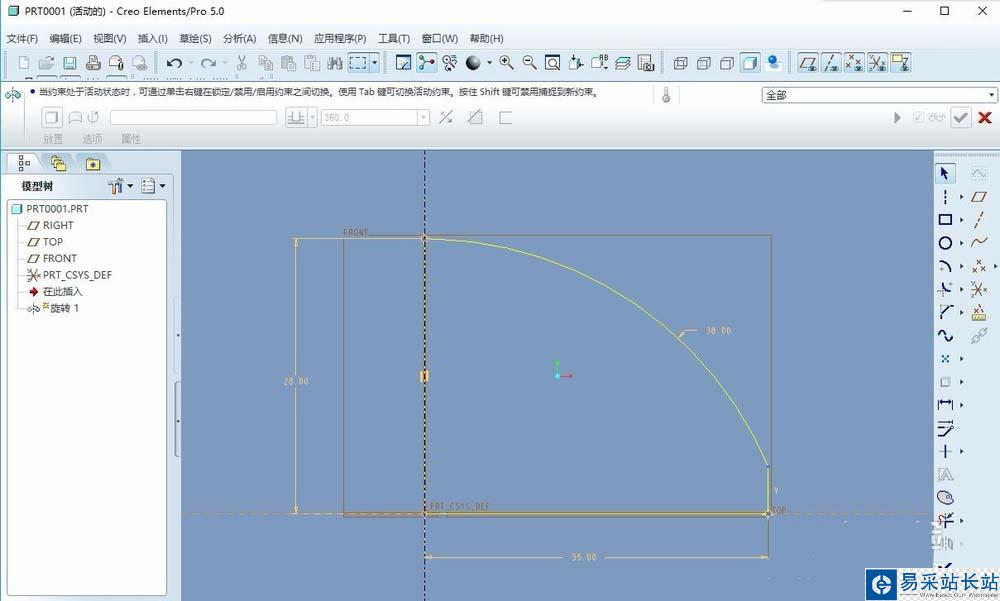1000x601 pixels.
Task: Accept the feature with green checkmark
Action: [x=960, y=117]
